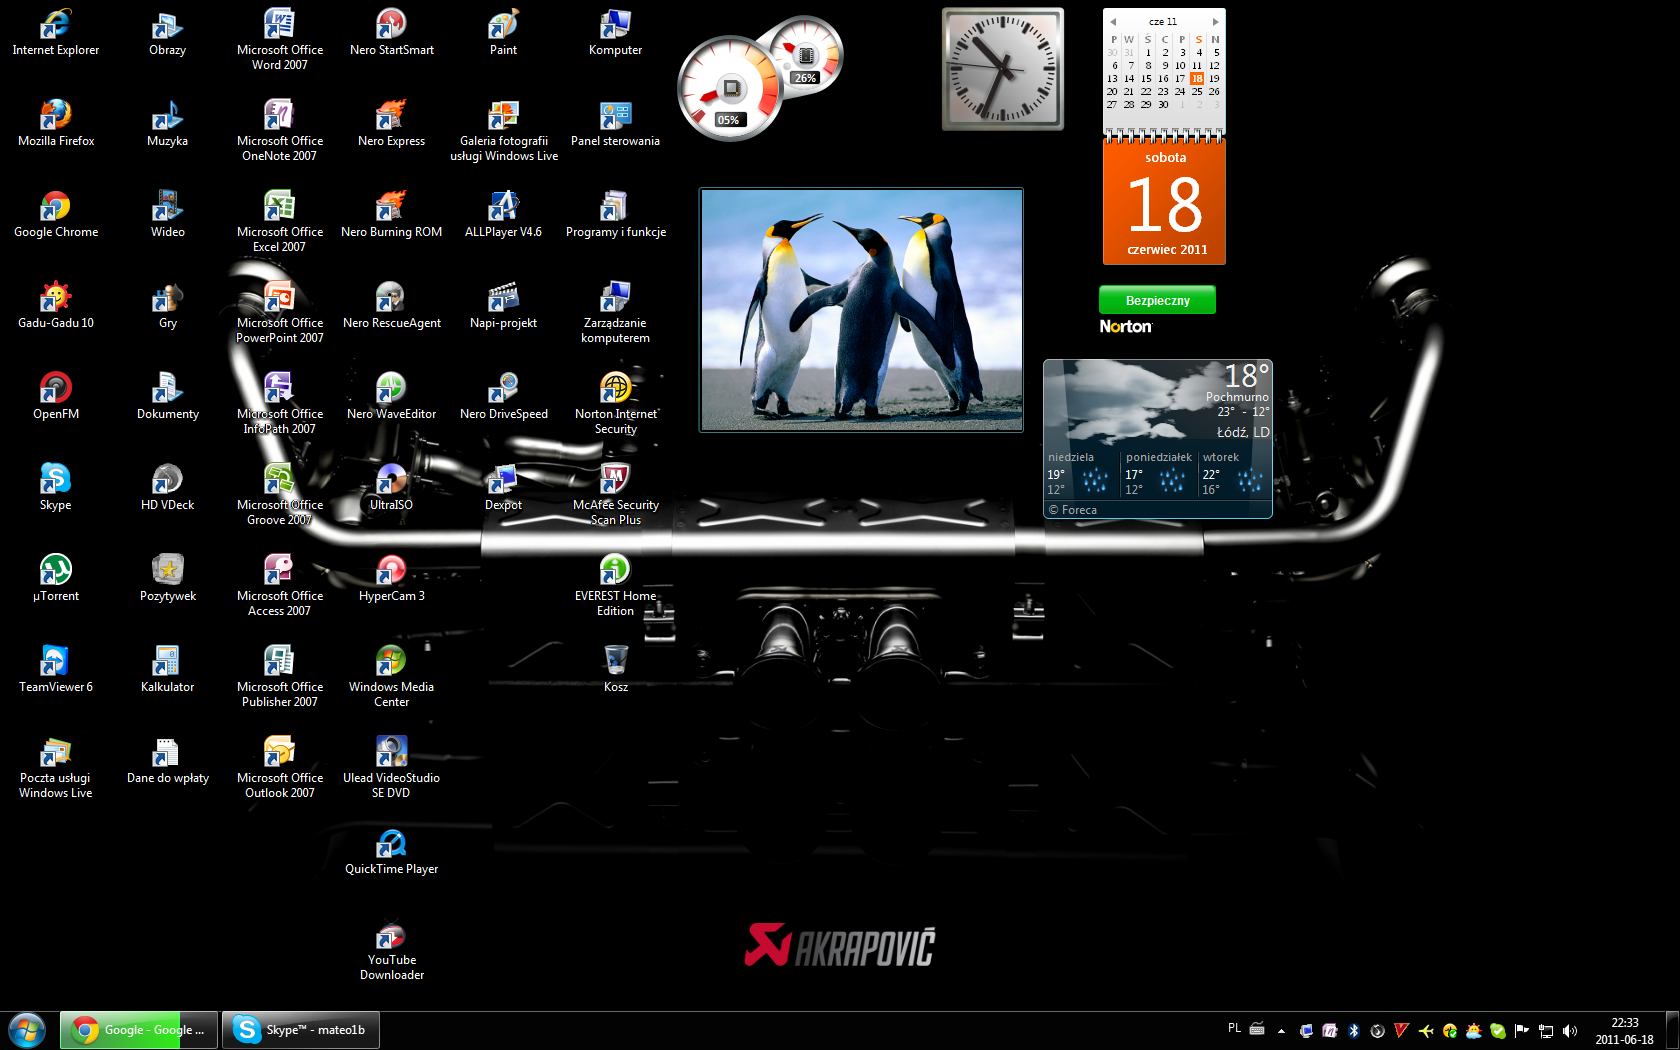Click the Microsoft Office OneNote 2007 icon
The image size is (1680, 1050).
[x=280, y=131]
